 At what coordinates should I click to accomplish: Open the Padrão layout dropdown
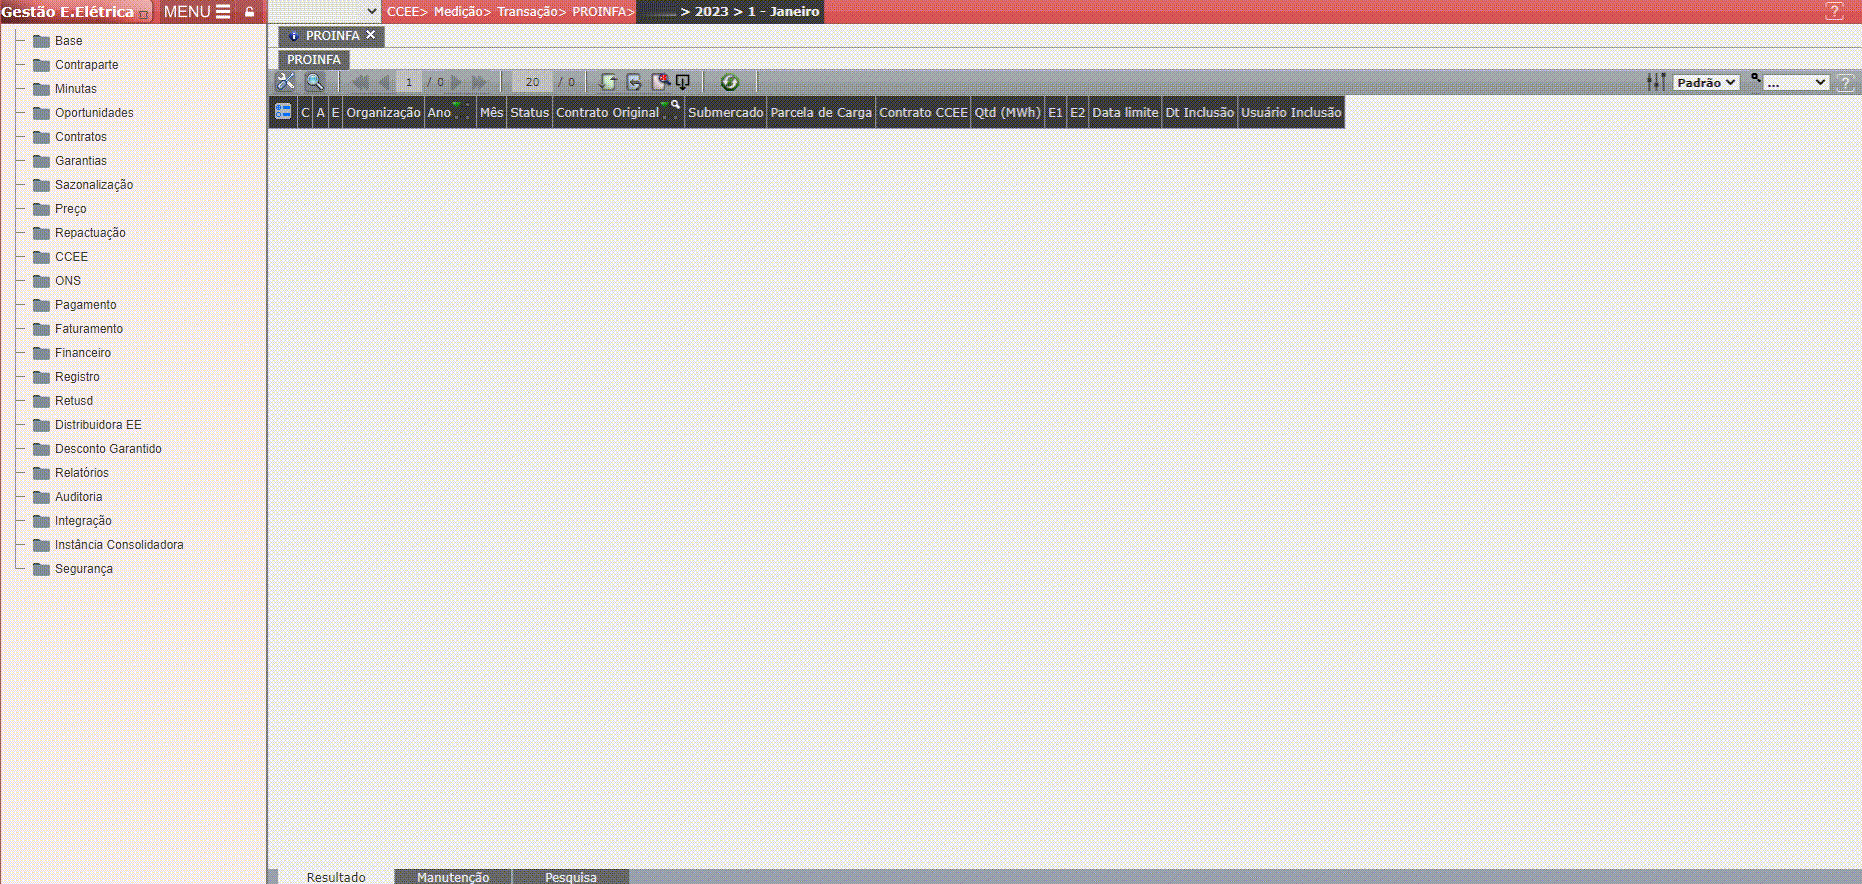point(1706,83)
